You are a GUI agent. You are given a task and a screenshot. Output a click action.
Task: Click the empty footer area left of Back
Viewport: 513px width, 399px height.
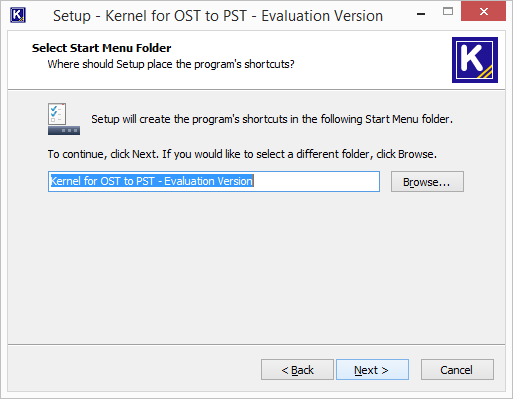[x=133, y=370]
